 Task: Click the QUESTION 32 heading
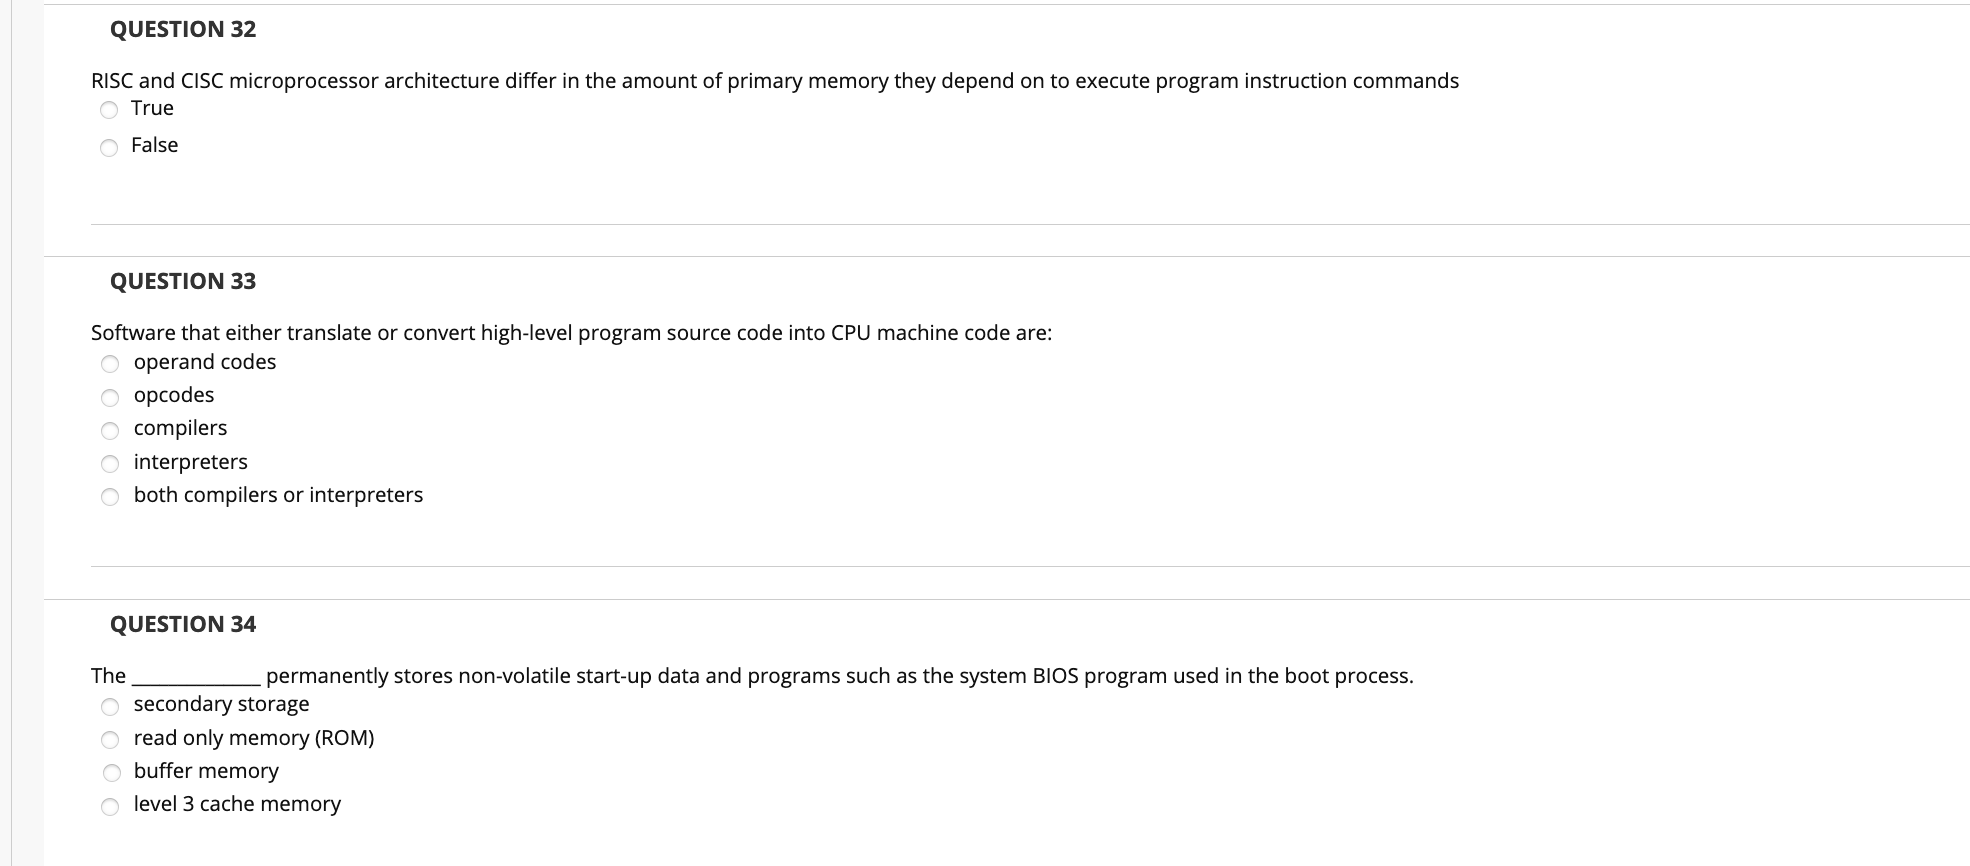[181, 30]
